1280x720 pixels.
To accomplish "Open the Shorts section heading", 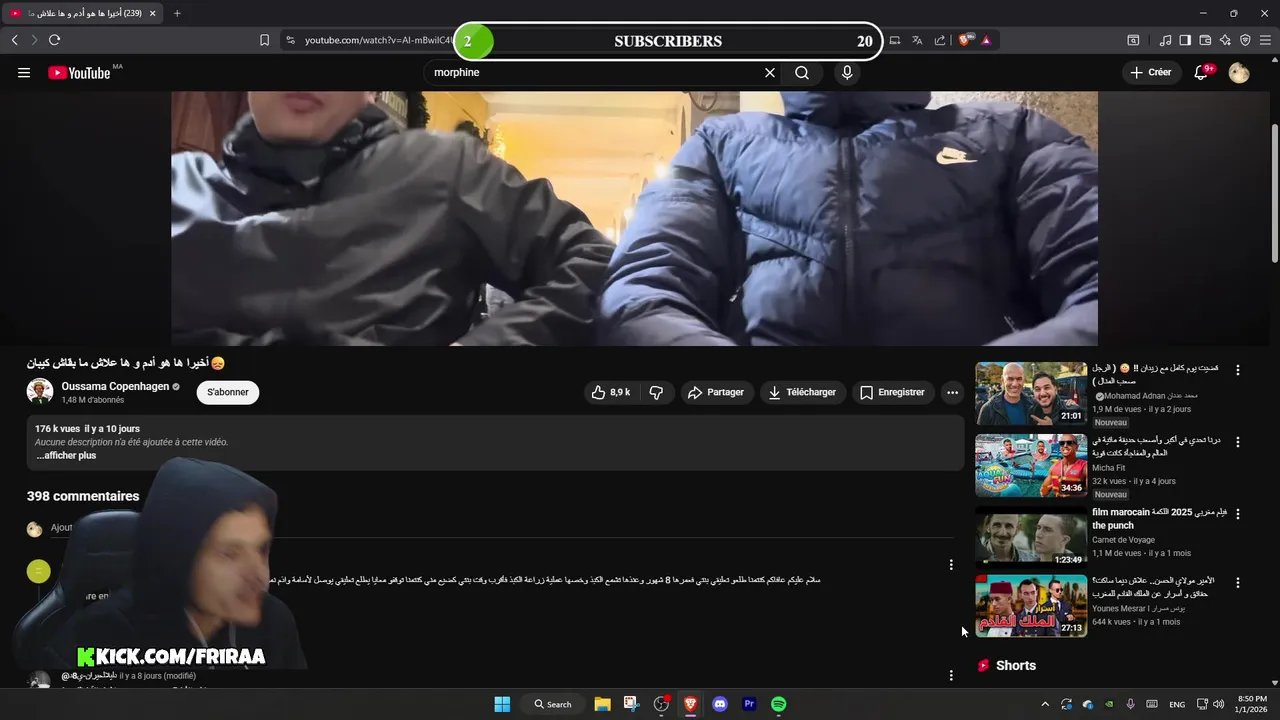I will tap(1006, 665).
